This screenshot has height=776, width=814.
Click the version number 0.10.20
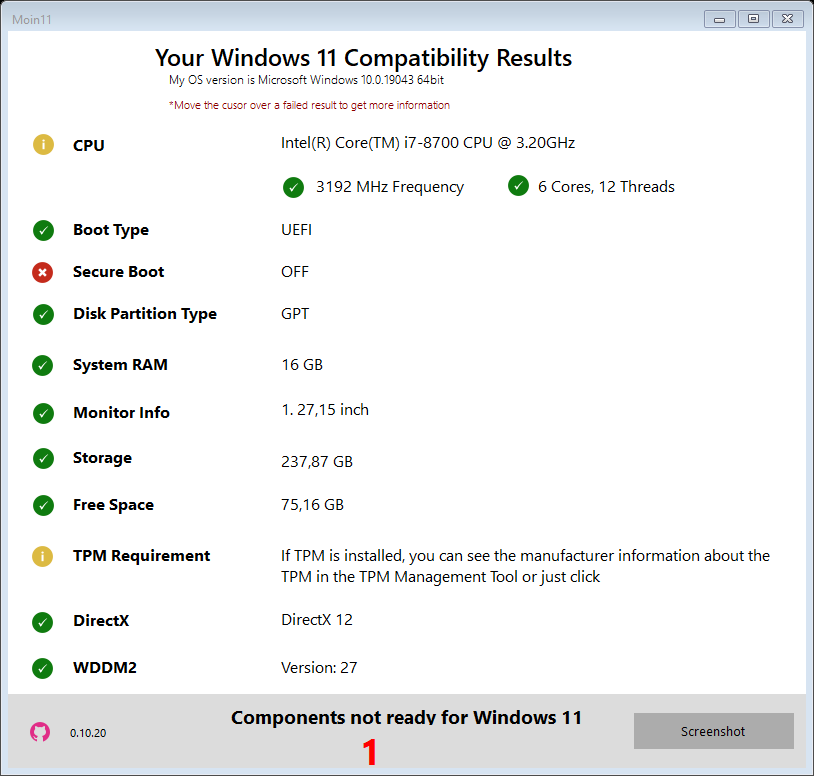coord(88,733)
